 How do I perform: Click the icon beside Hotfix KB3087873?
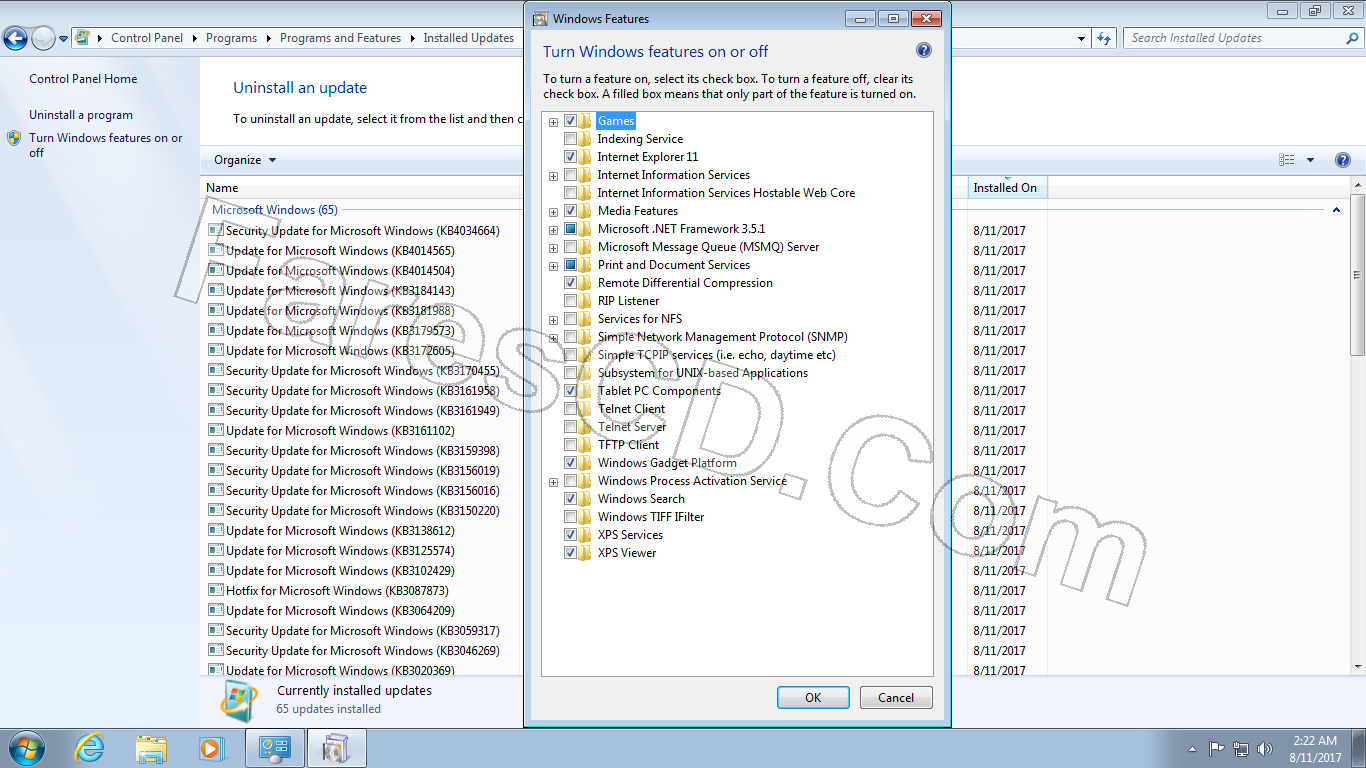pos(215,591)
